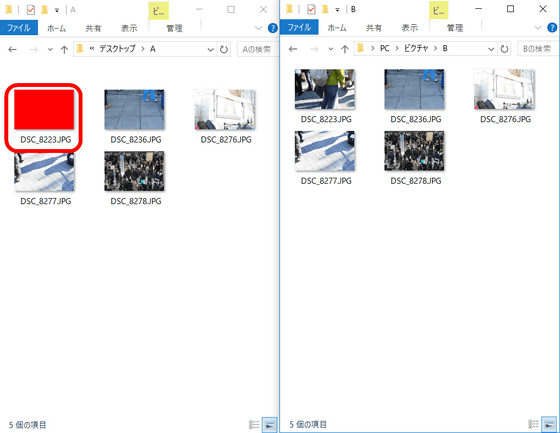
Task: Open quick access toolbar dropdown in window A
Action: (57, 10)
